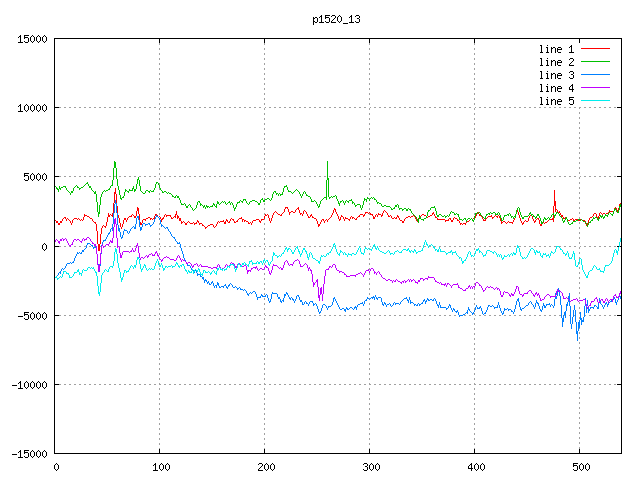The width and height of the screenshot is (640, 480).
Task: Select the 'line 4' legend label
Action: [x=557, y=88]
